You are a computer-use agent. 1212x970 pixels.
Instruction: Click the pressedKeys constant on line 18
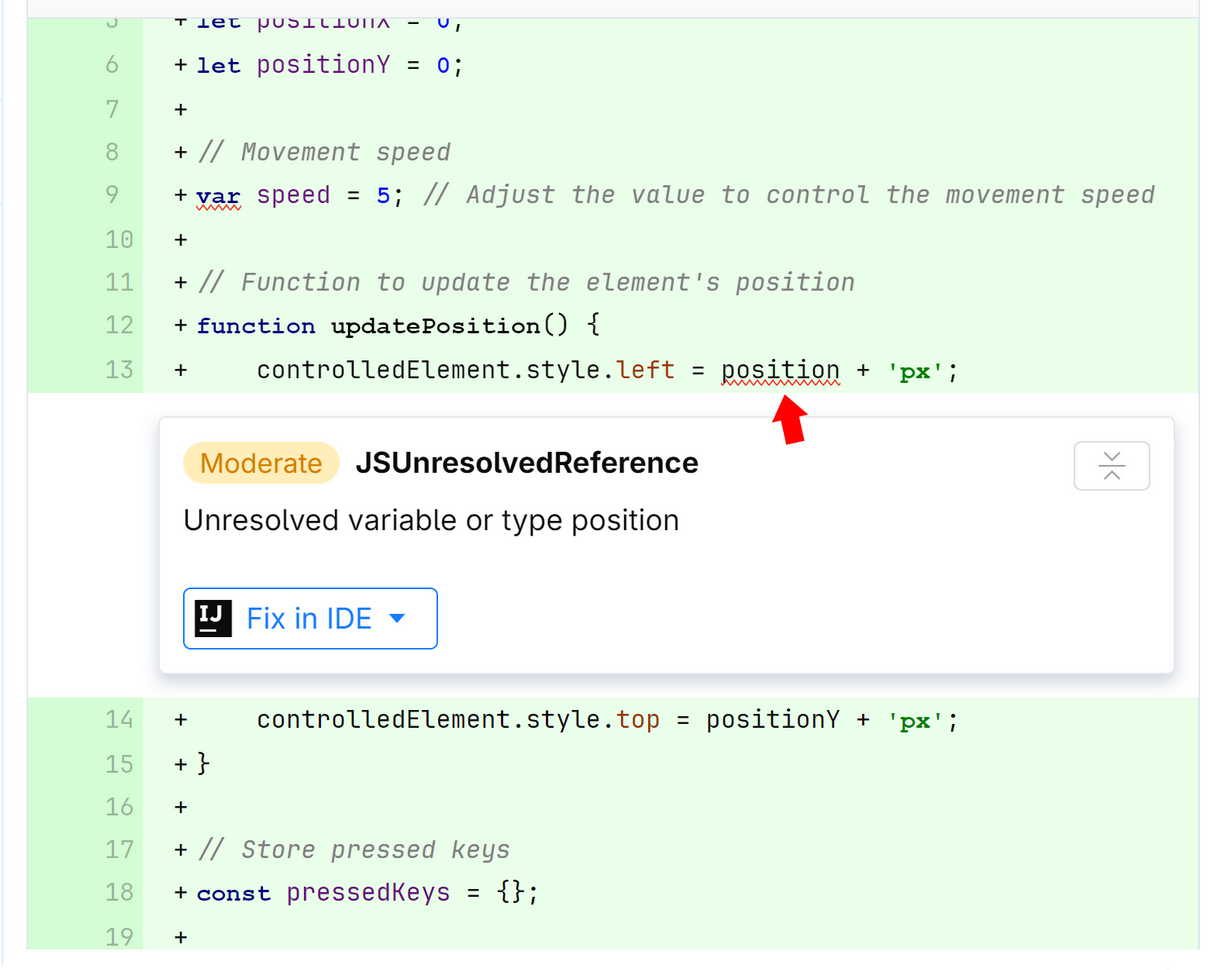click(368, 892)
